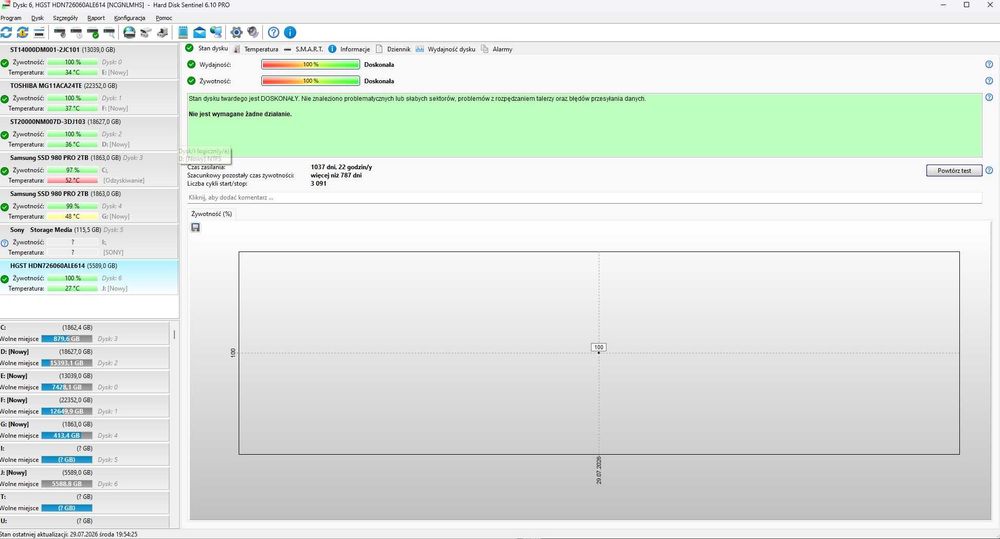
Task: Switch to the Wydajność dysku tab
Action: pyautogui.click(x=446, y=49)
